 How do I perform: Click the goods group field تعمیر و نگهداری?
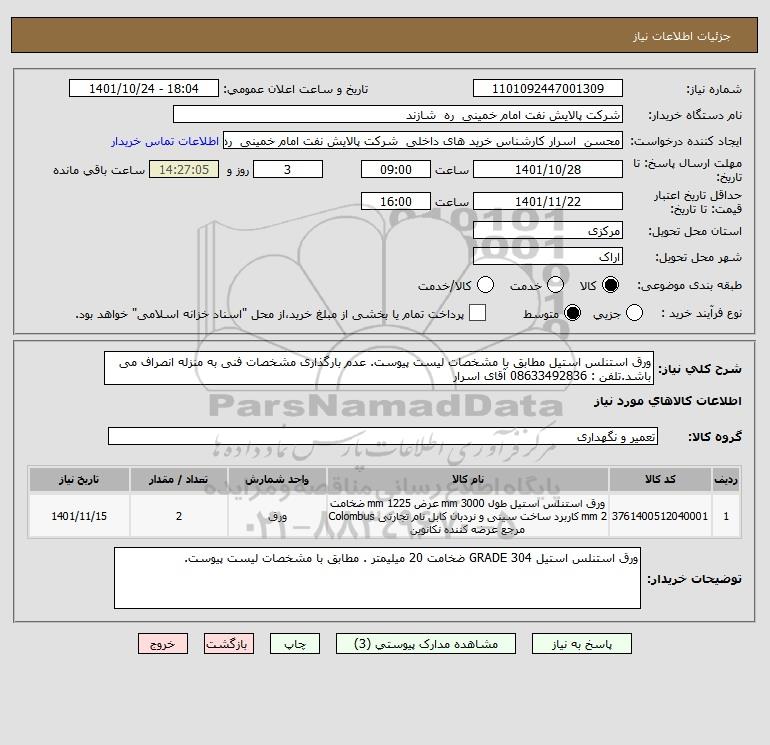coord(383,436)
